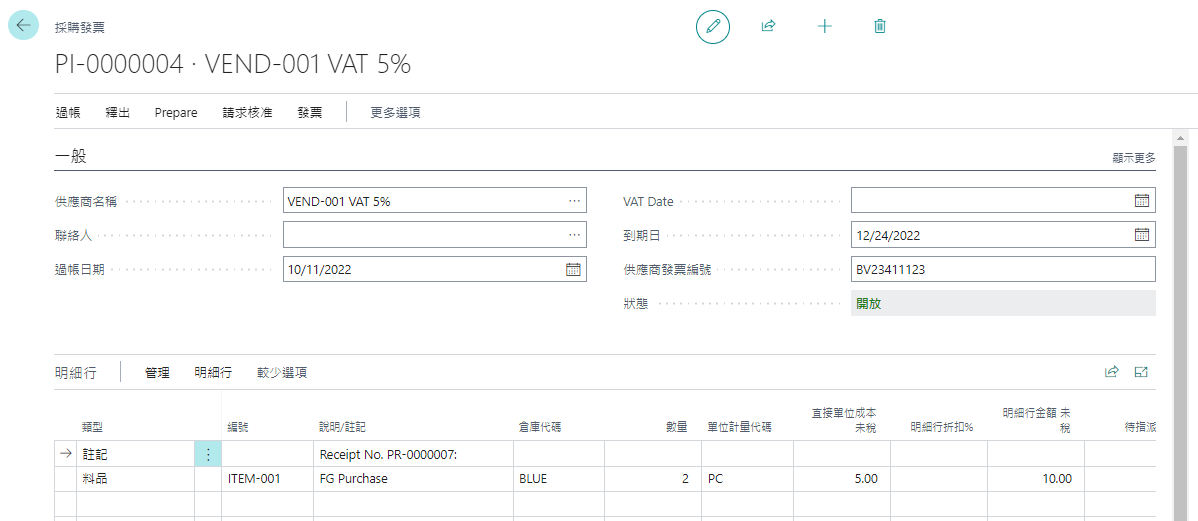This screenshot has width=1198, height=521.
Task: Open the 釋出 menu
Action: pyautogui.click(x=118, y=112)
